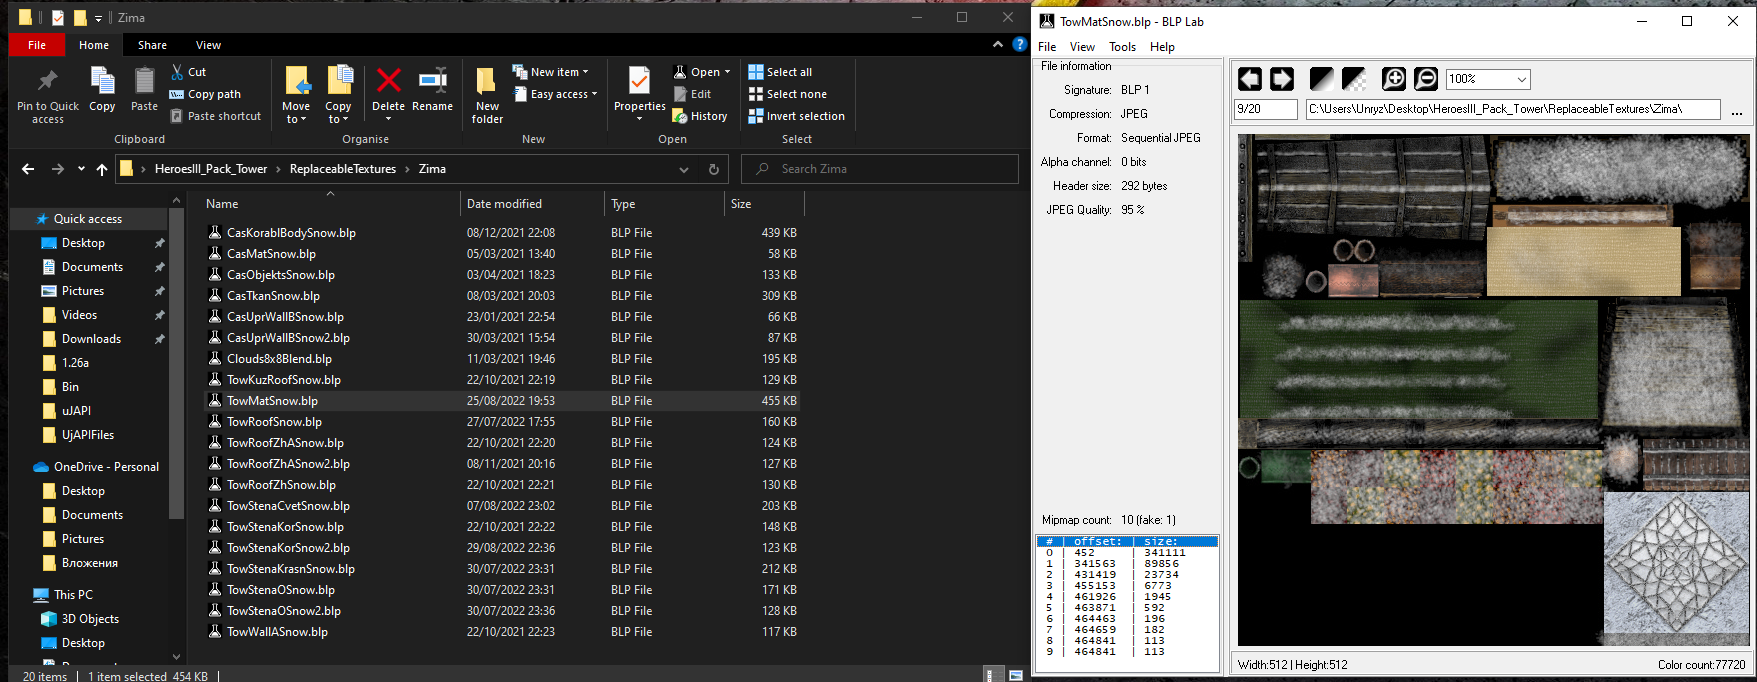1757x682 pixels.
Task: Delete selected file with red X
Action: 388,92
